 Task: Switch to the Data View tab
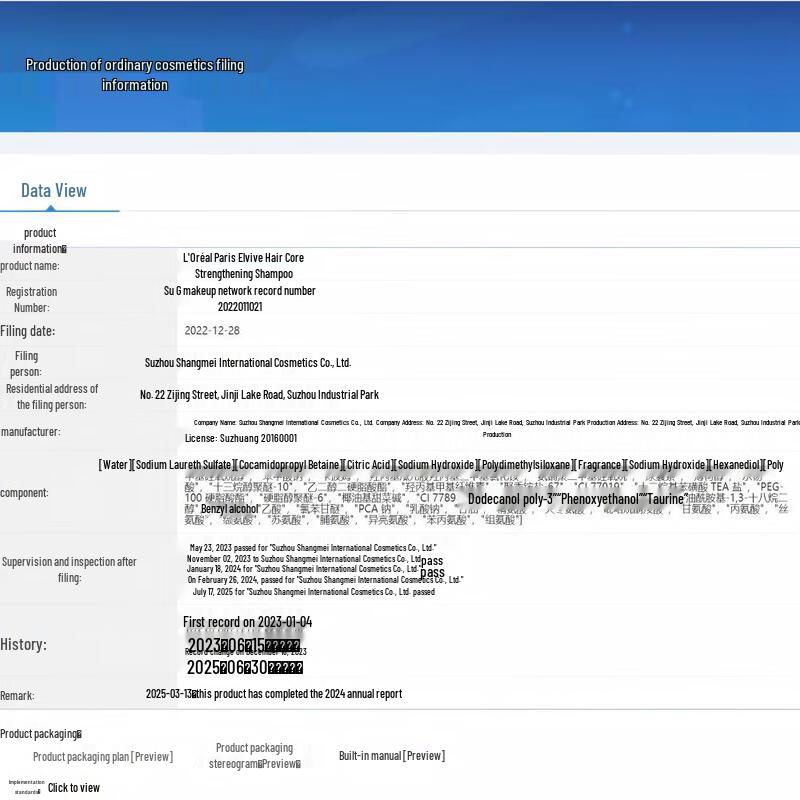[x=54, y=191]
